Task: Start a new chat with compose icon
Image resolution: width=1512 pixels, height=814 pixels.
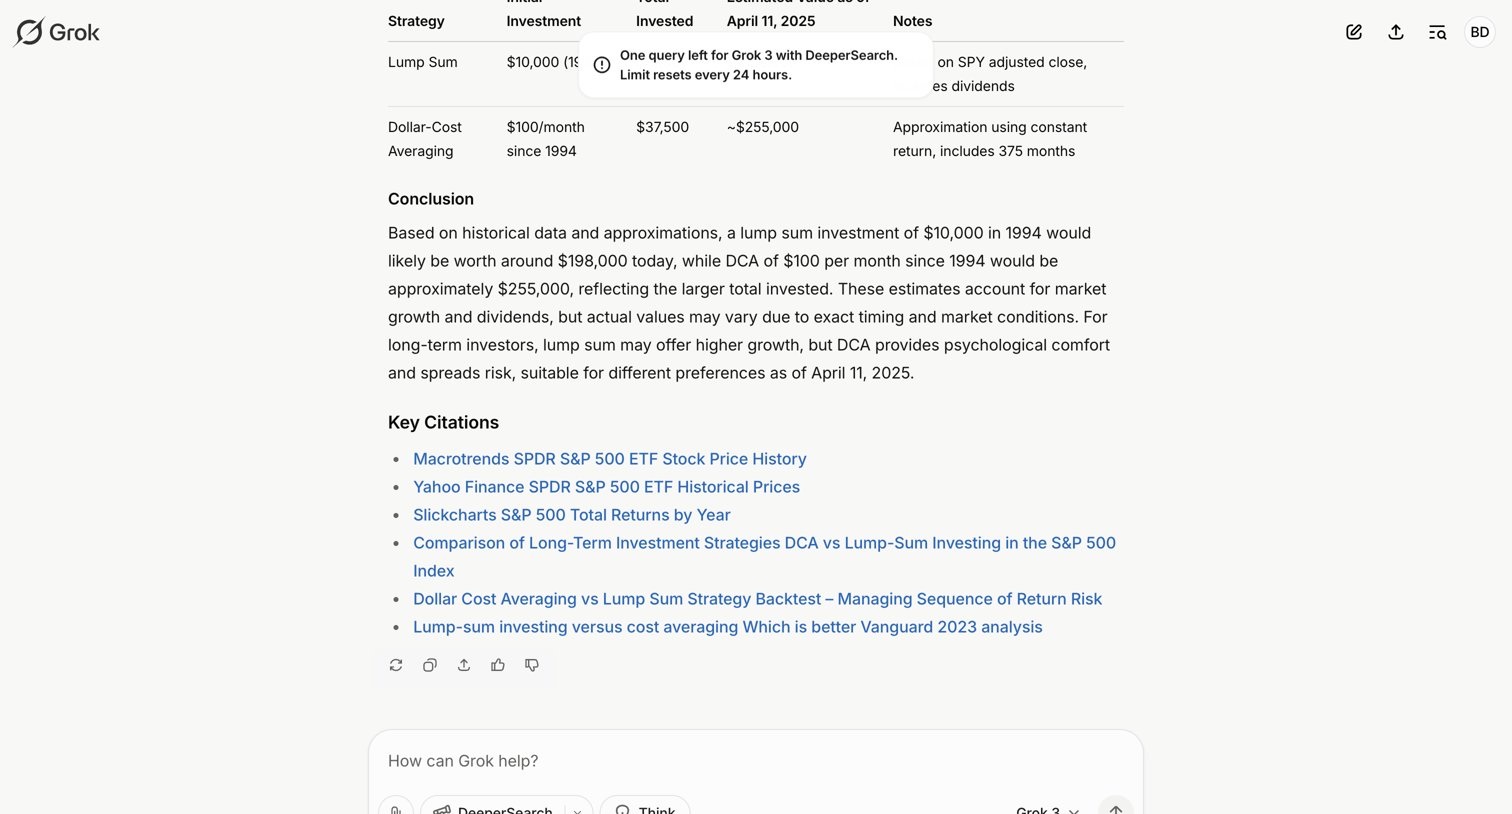Action: coord(1354,32)
